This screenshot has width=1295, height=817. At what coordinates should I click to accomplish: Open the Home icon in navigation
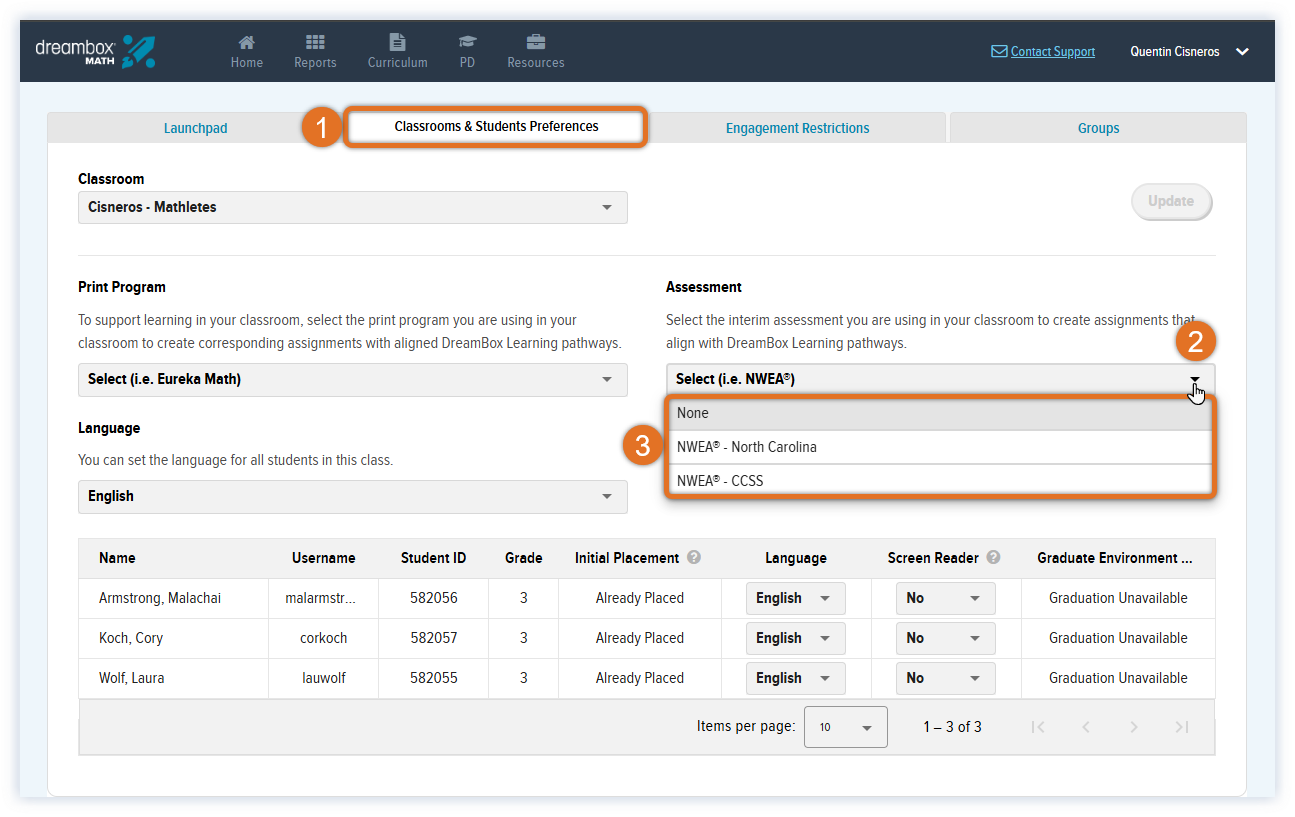coord(246,42)
